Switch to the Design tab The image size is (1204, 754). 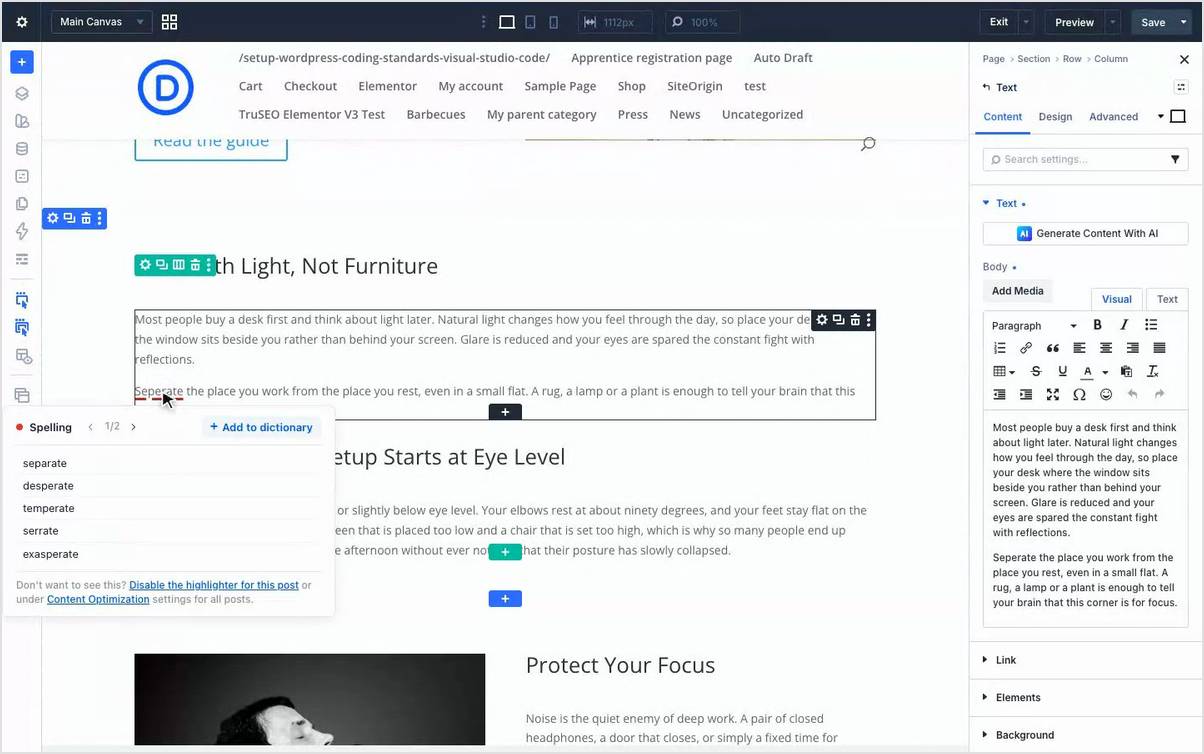click(1055, 117)
